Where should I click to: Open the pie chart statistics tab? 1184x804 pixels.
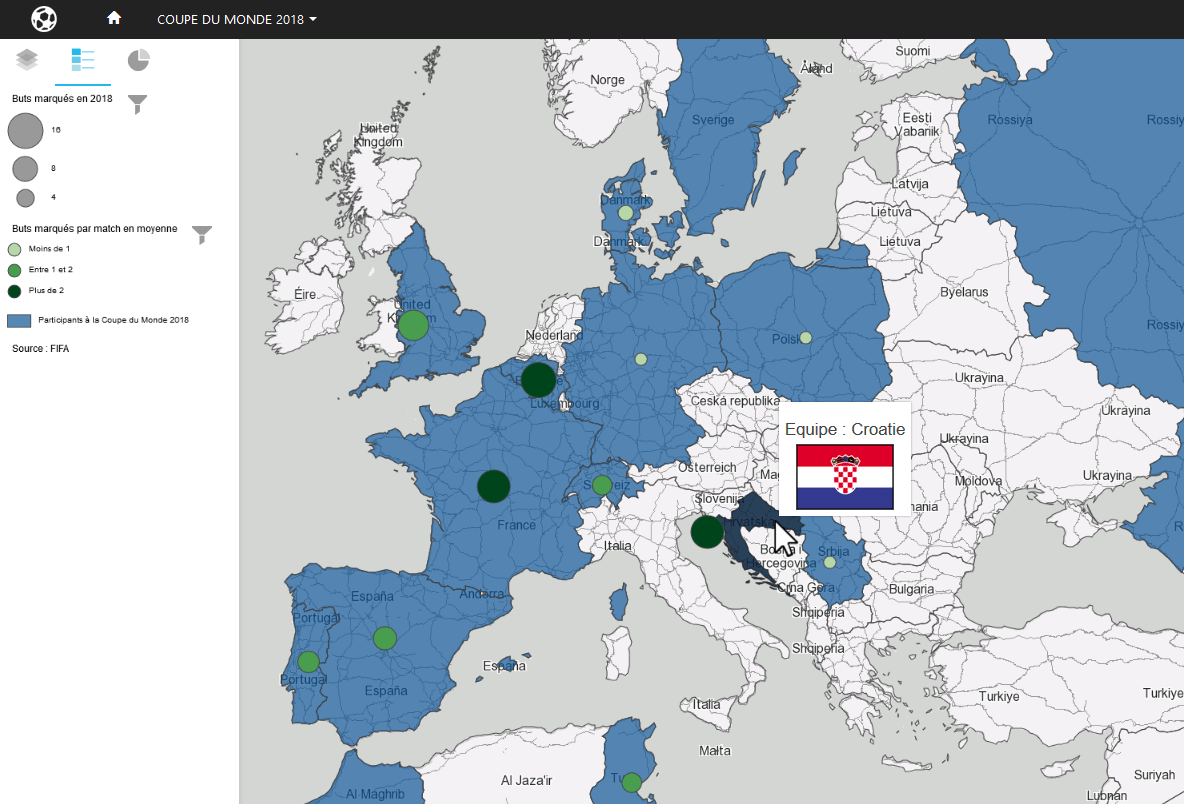point(139,60)
